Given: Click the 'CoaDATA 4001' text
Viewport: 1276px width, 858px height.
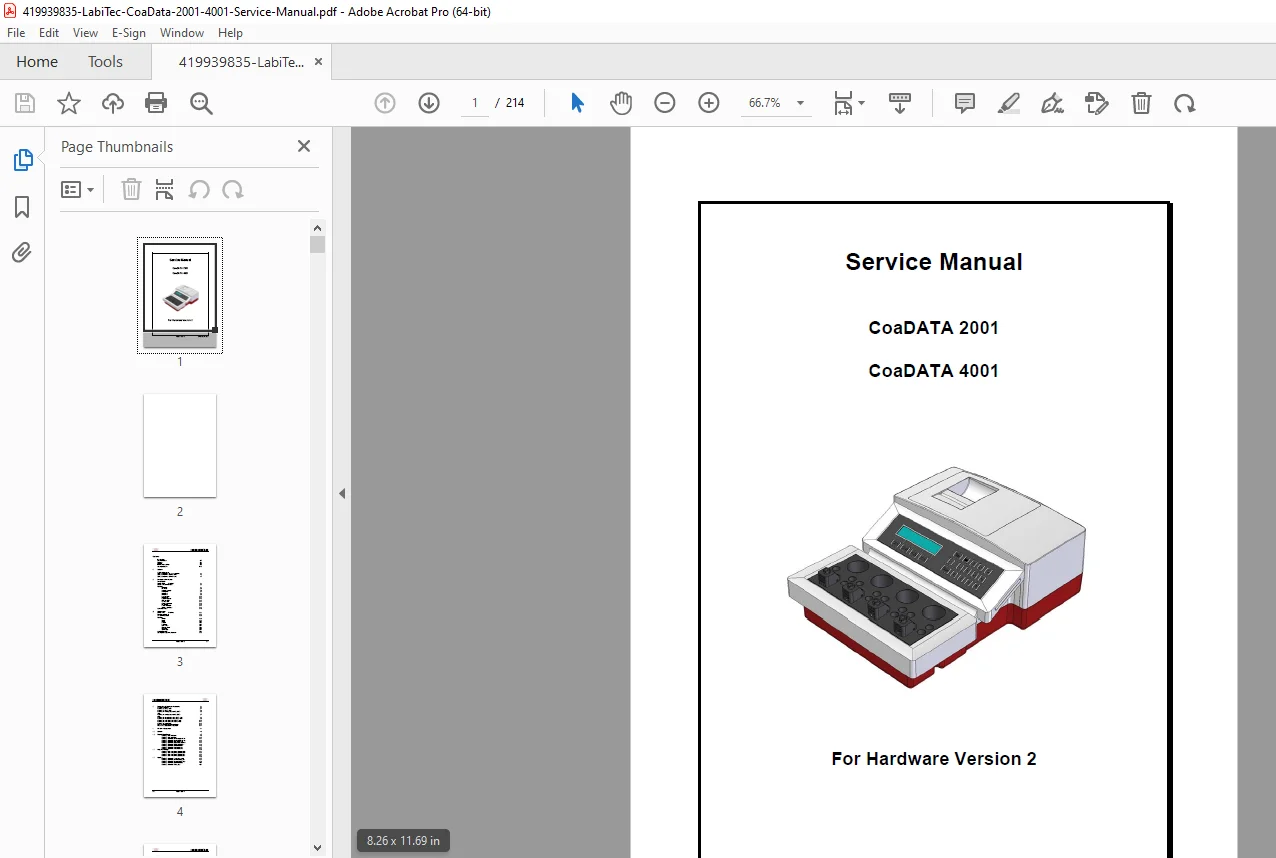Looking at the screenshot, I should coord(934,371).
